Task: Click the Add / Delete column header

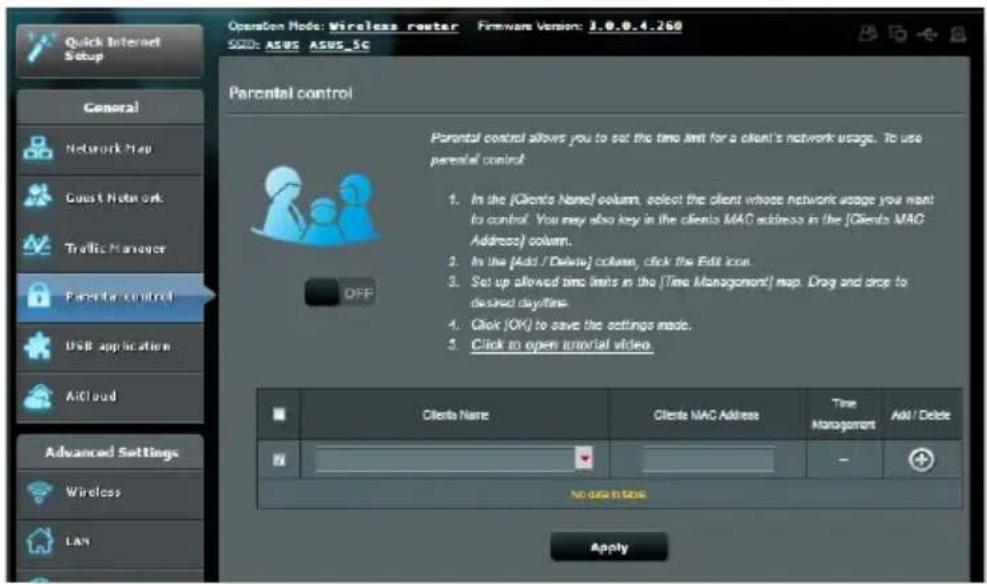Action: pos(921,415)
